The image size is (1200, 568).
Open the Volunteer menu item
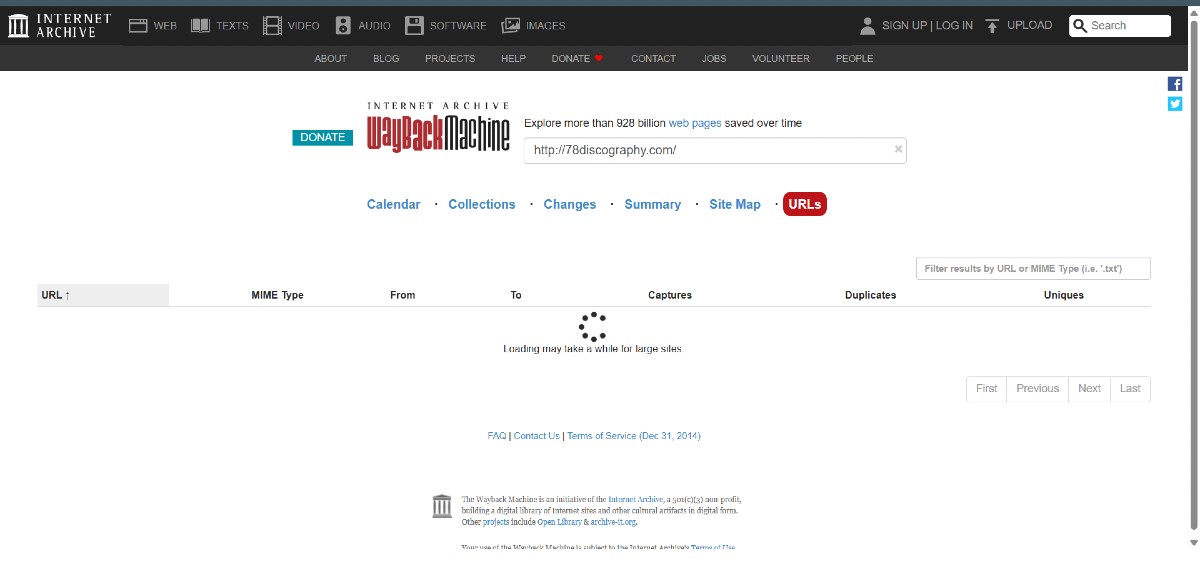[x=781, y=59]
